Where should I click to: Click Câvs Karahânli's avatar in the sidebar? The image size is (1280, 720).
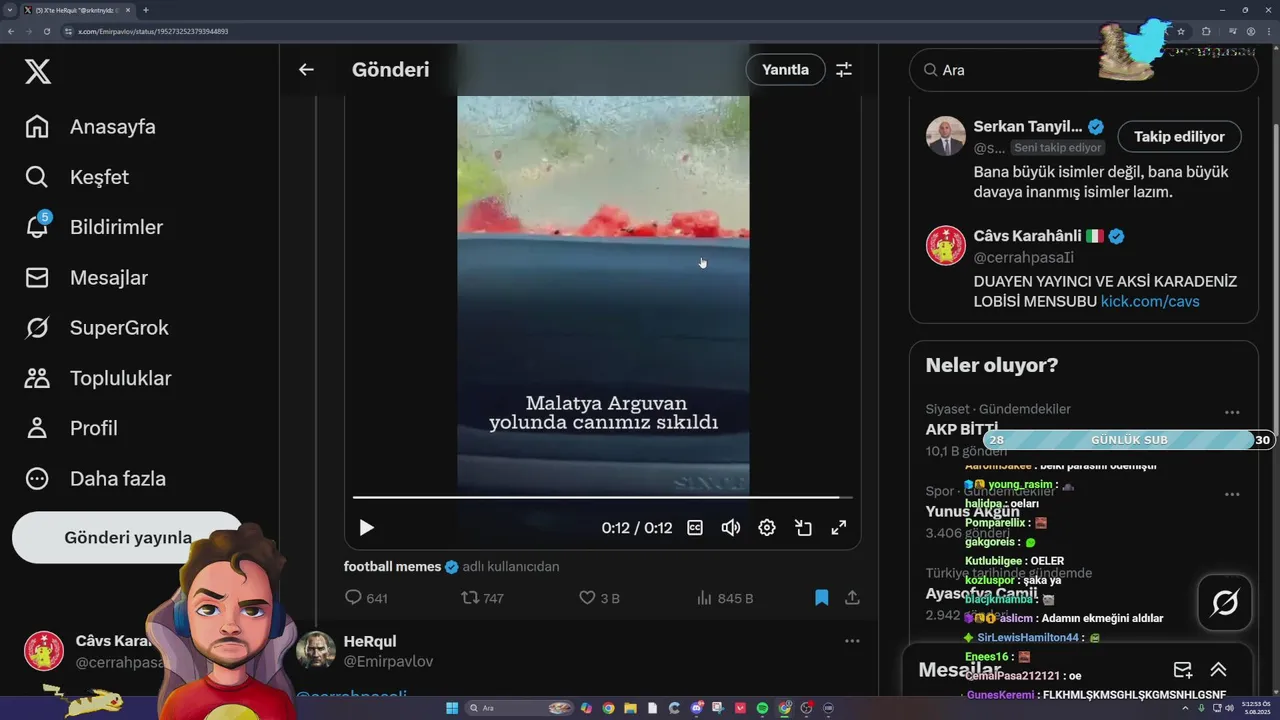click(945, 246)
